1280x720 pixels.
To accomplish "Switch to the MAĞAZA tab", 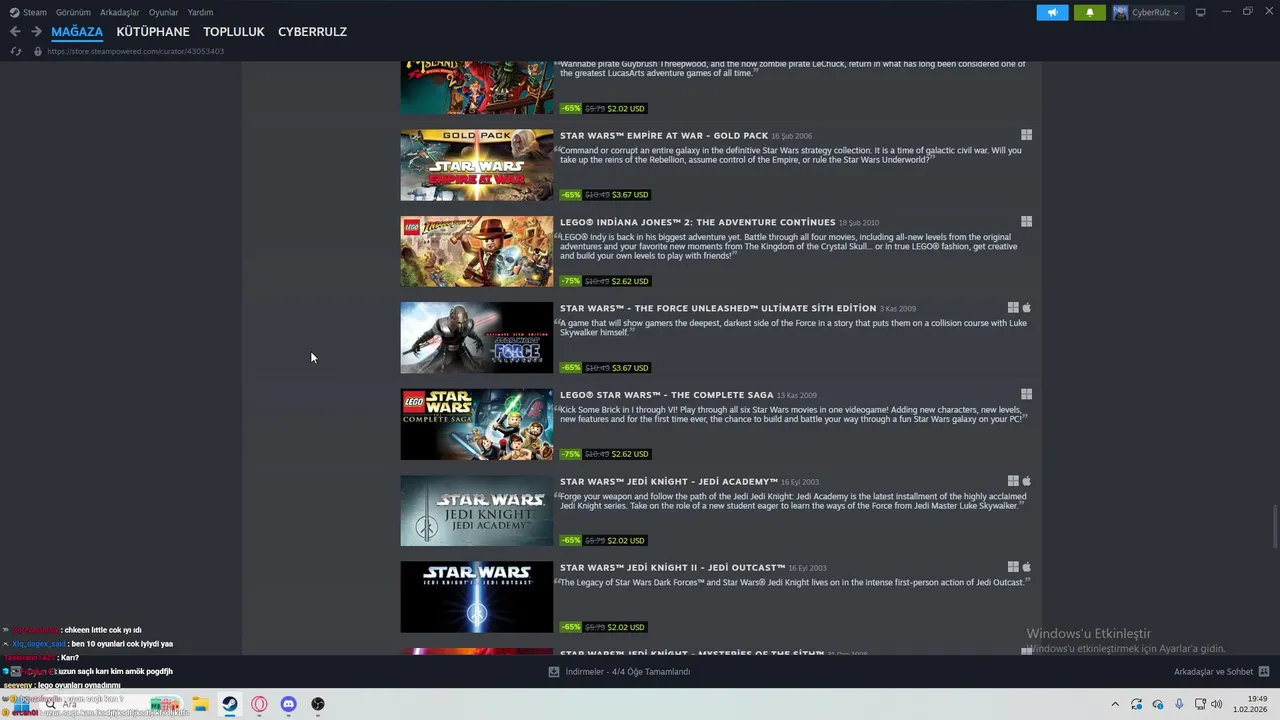I will click(77, 32).
